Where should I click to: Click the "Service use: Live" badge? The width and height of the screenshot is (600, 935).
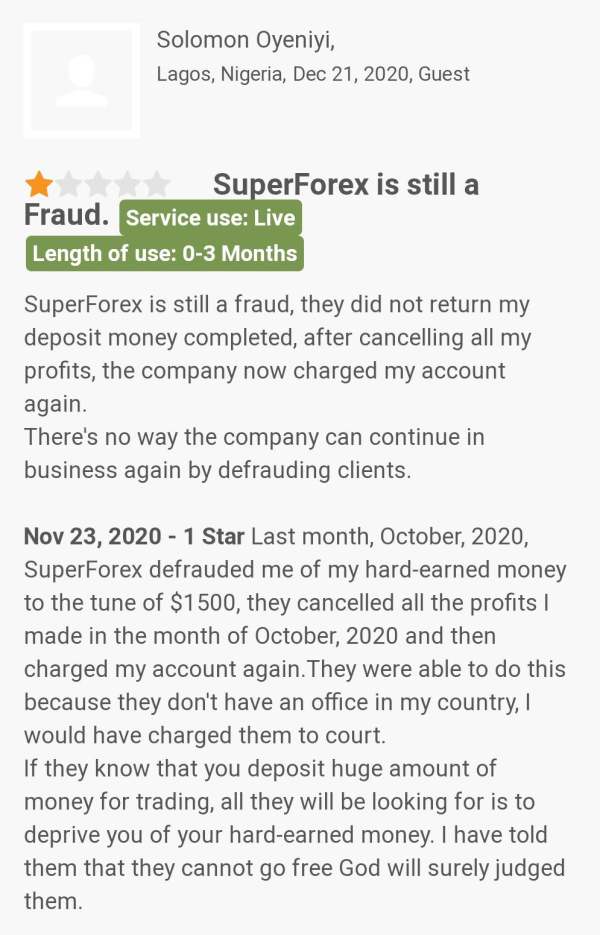tap(210, 218)
